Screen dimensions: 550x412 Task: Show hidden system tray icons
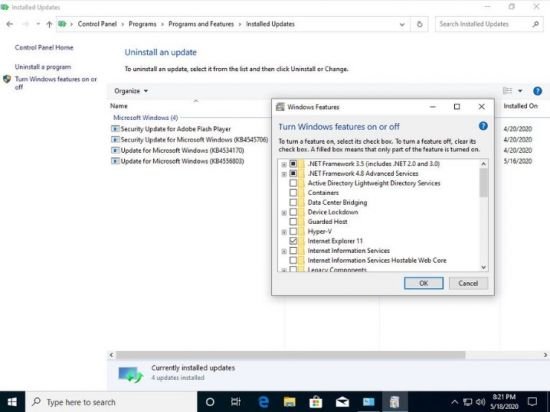tap(454, 402)
